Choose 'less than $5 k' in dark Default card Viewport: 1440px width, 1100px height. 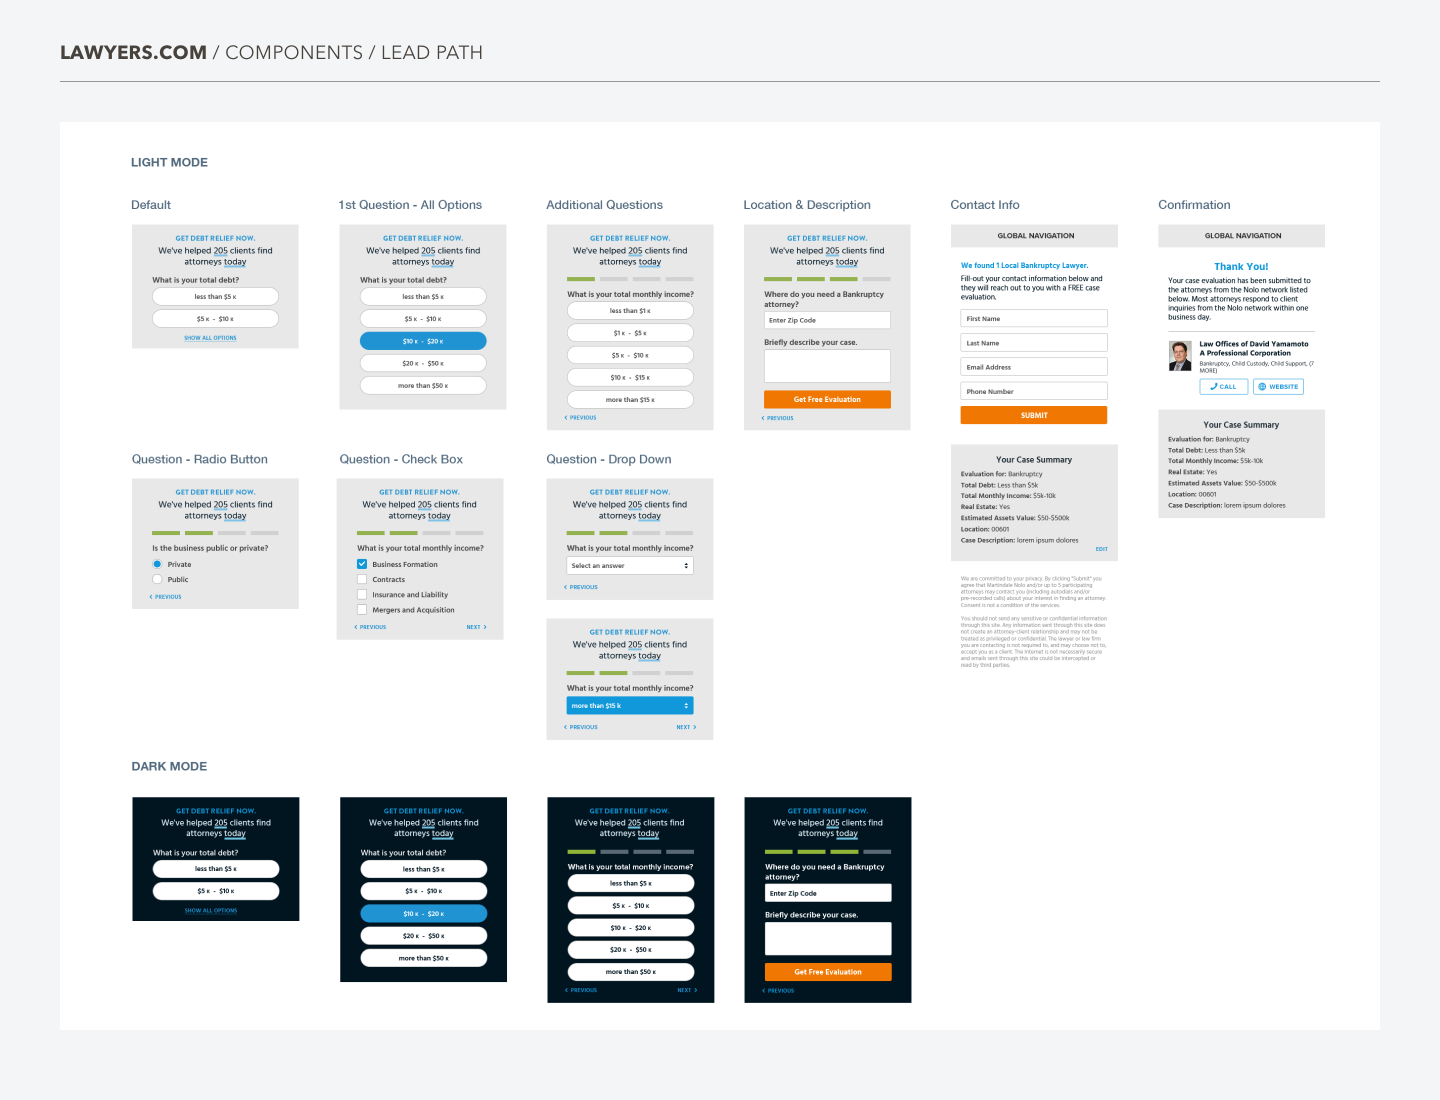(x=216, y=869)
